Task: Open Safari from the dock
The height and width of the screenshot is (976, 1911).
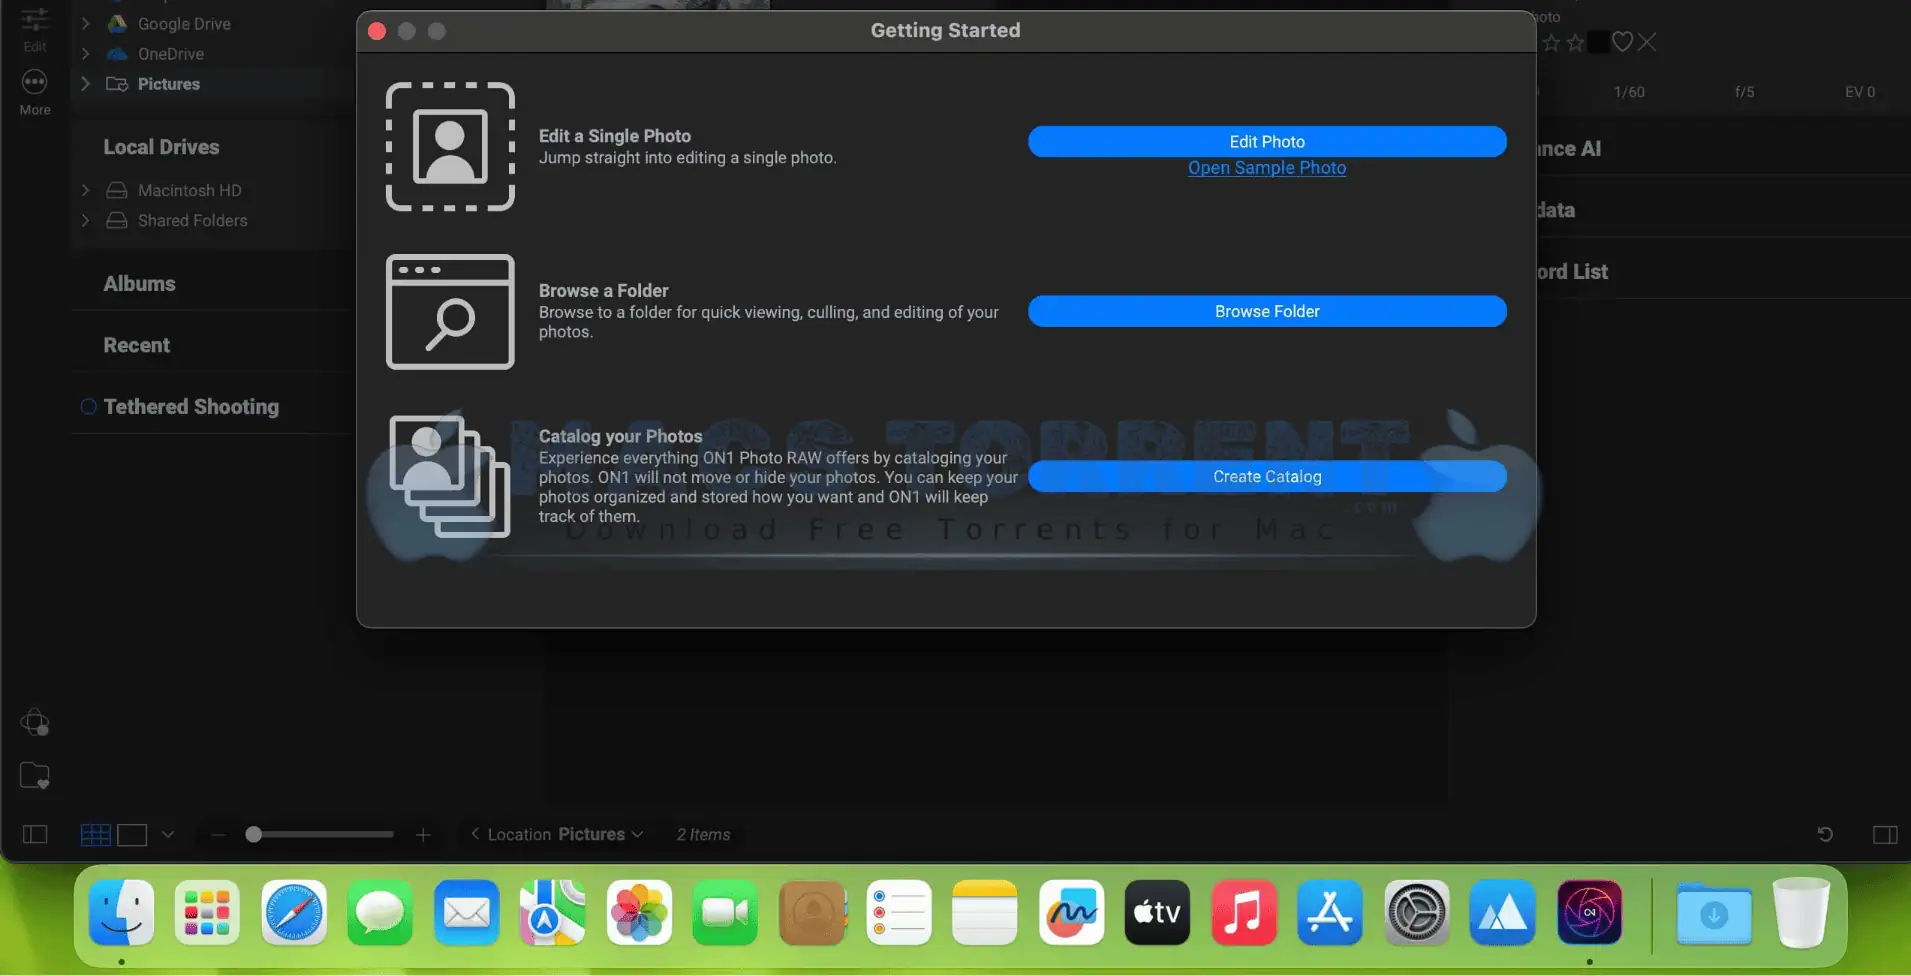Action: 294,912
